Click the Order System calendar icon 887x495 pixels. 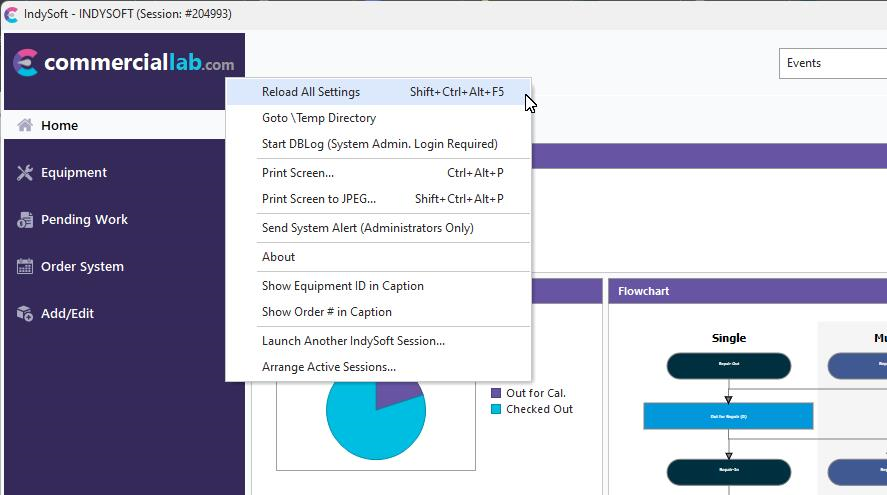pyautogui.click(x=25, y=267)
